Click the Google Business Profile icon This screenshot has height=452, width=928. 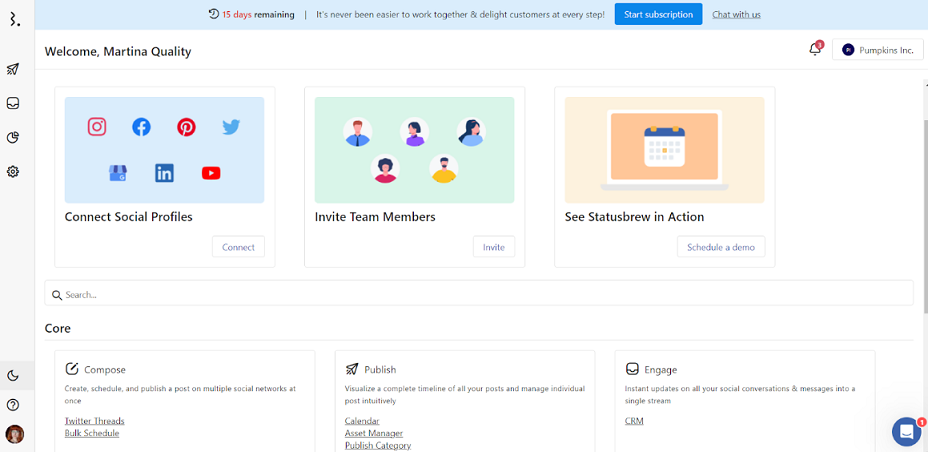(118, 173)
